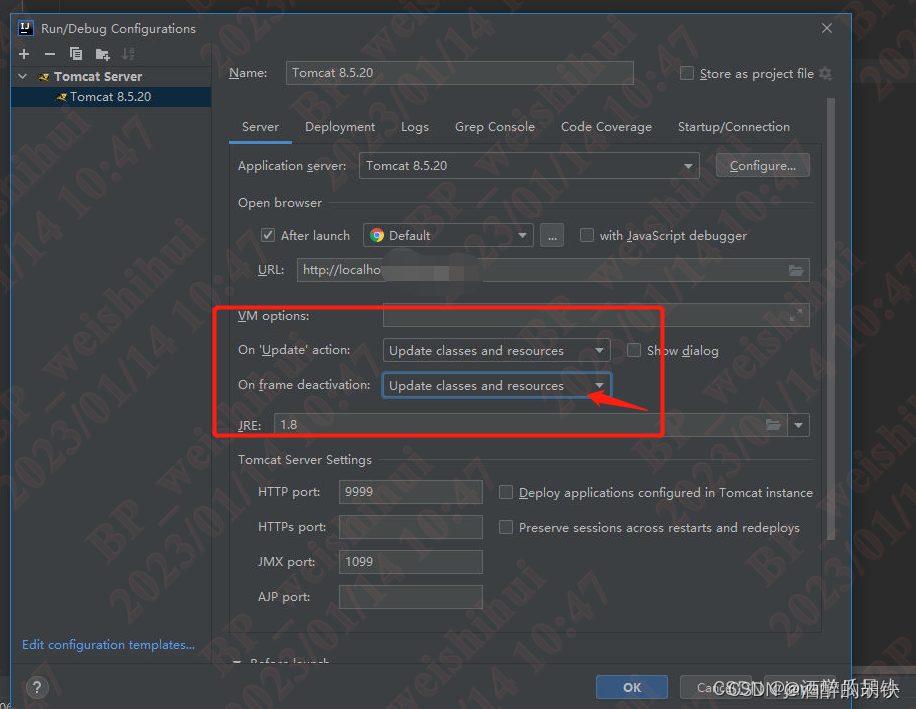Toggle the Store as project file checkbox
This screenshot has width=916, height=709.
tap(687, 74)
